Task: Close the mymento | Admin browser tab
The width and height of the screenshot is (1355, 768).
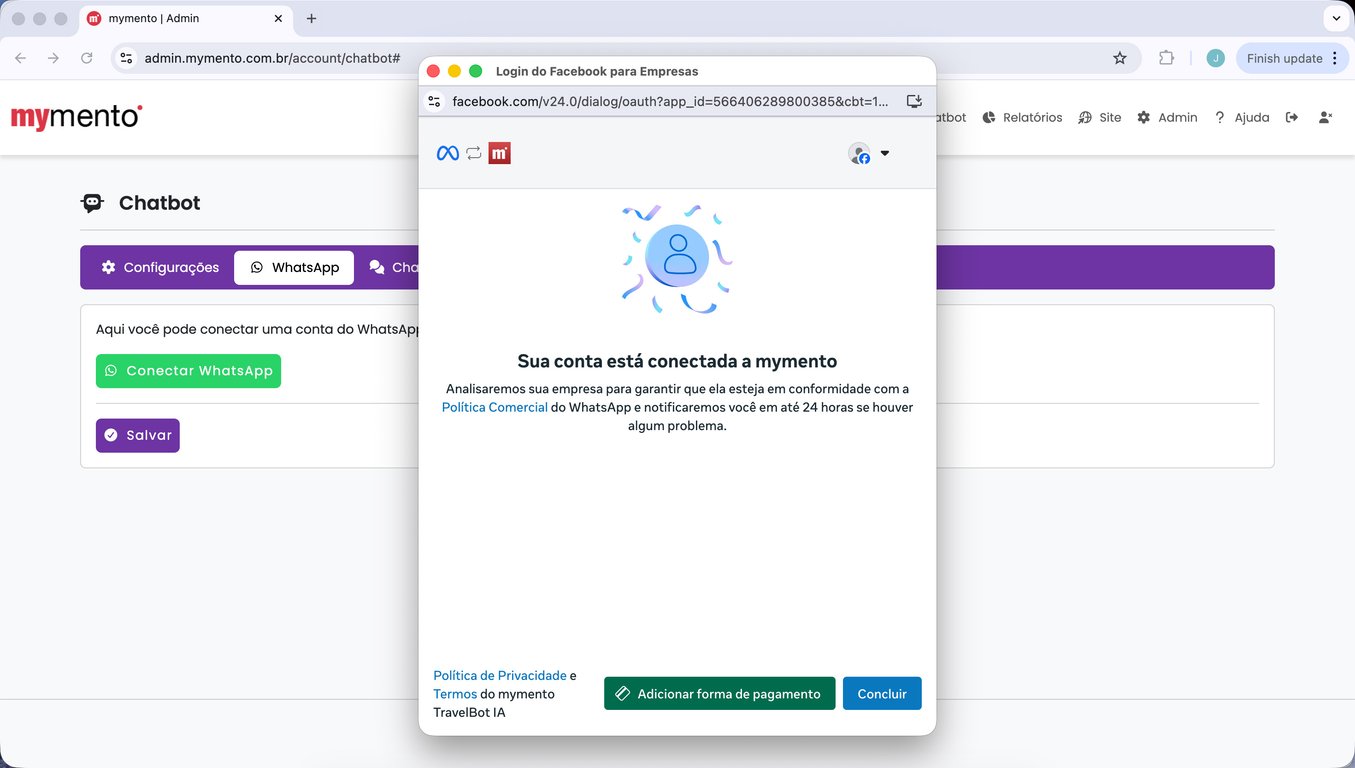Action: tap(279, 19)
